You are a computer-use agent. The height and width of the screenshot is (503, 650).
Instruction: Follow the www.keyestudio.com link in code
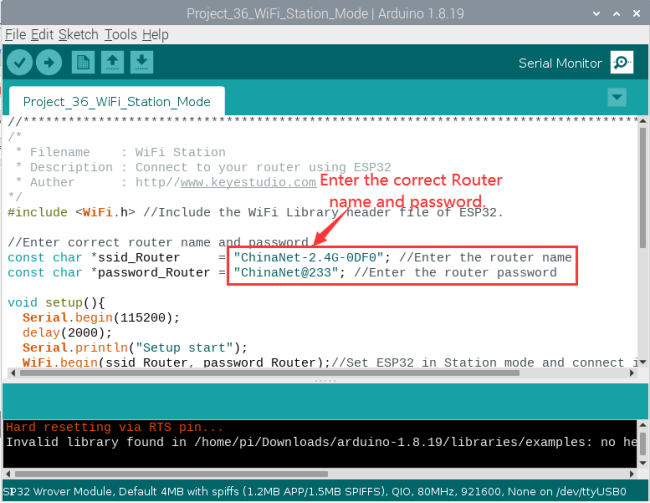[248, 182]
